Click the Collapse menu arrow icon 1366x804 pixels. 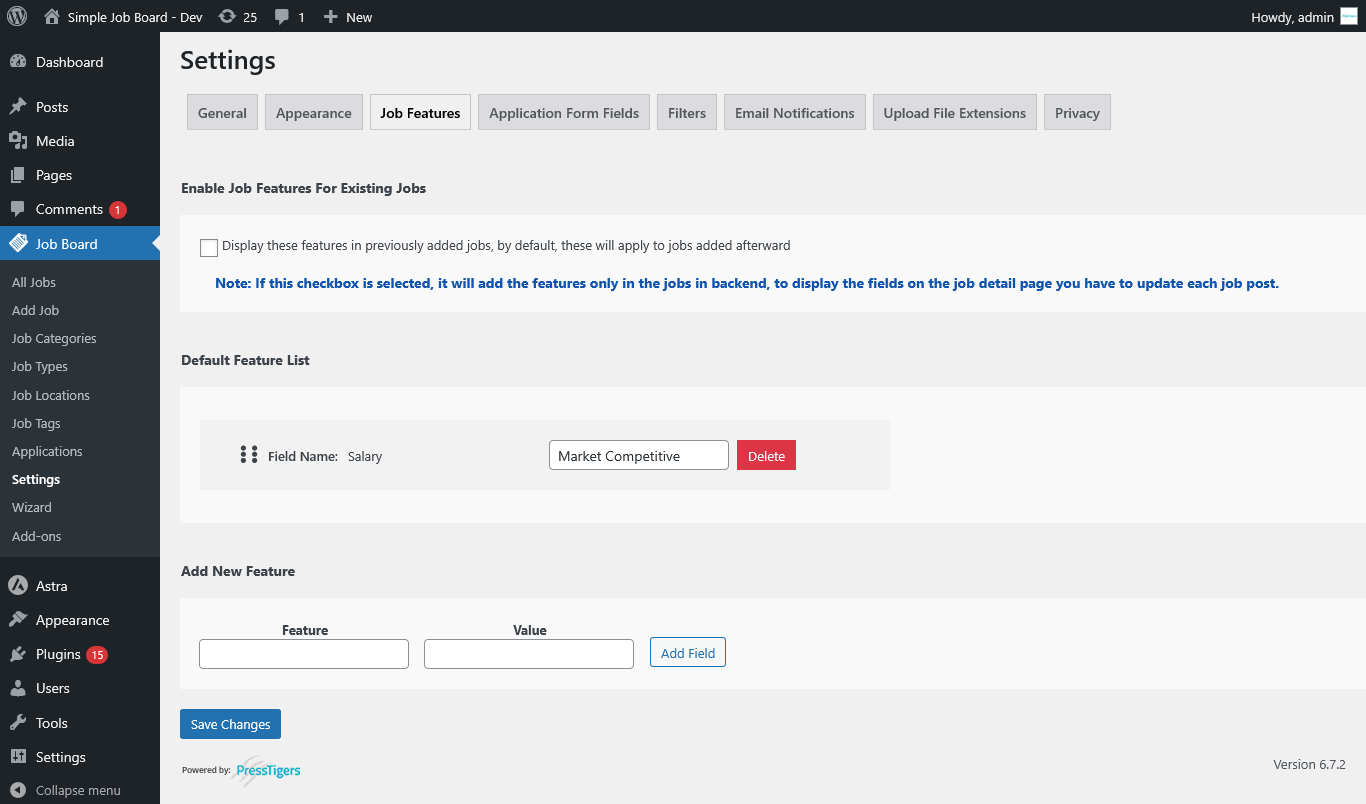17,790
